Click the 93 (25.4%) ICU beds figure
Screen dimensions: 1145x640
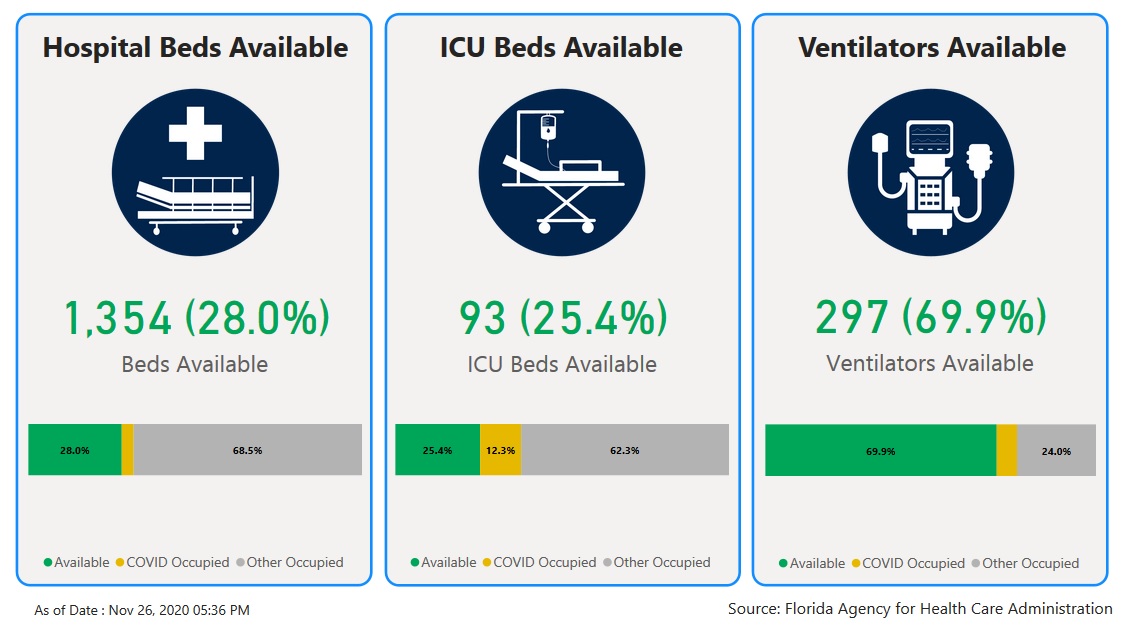tap(563, 318)
